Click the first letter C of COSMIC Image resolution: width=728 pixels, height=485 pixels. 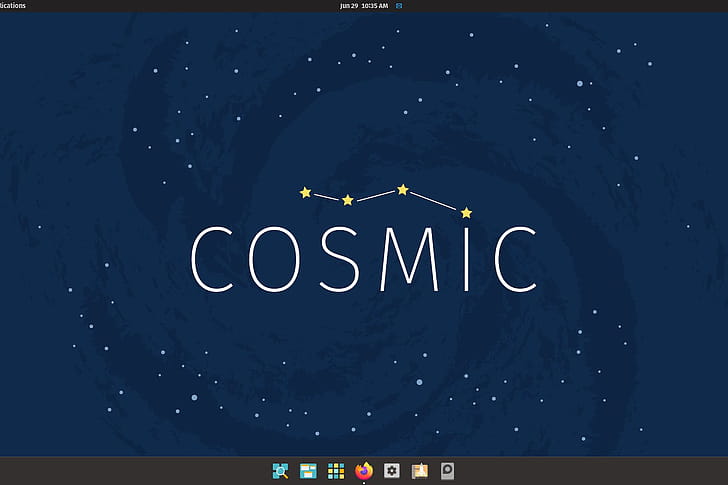pos(212,260)
